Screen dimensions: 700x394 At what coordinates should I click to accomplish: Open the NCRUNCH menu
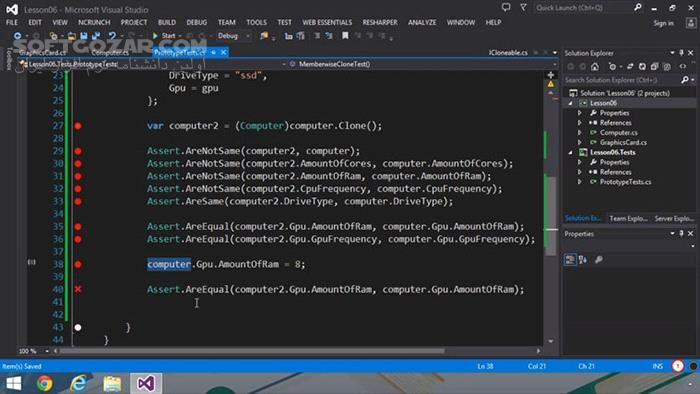tap(94, 22)
